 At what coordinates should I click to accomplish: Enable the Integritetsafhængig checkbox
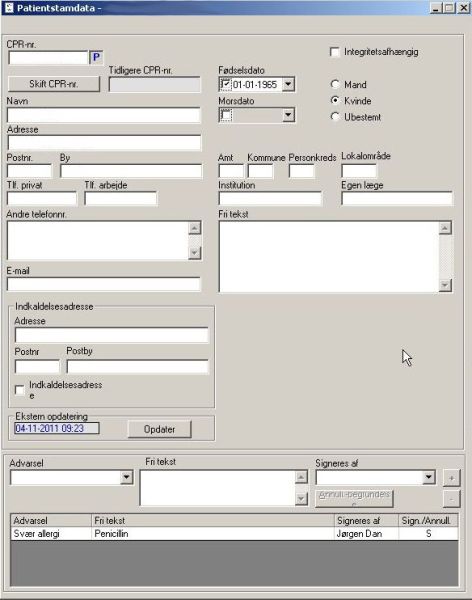click(335, 52)
